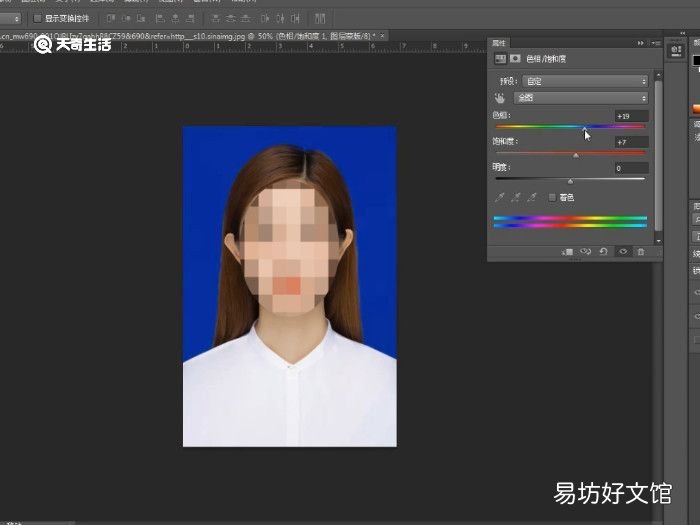Enable the 显示变换控件 checkbox
The image size is (700, 525).
click(38, 18)
